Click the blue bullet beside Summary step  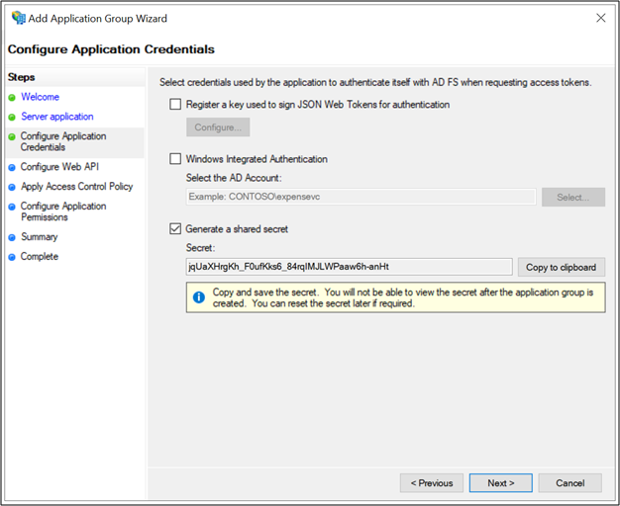12,238
